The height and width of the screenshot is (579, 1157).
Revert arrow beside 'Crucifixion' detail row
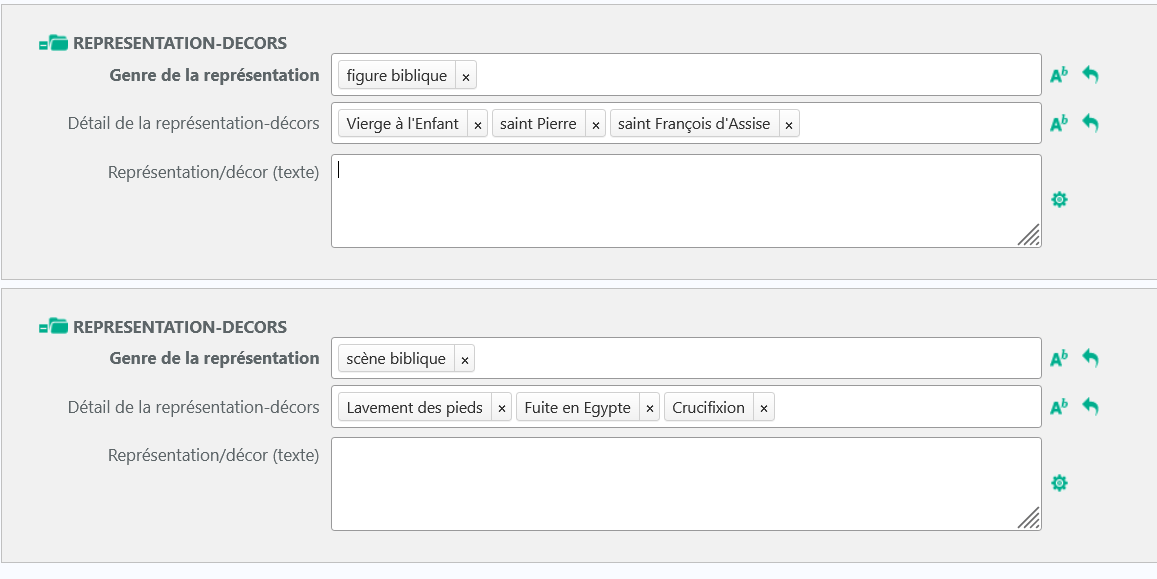pyautogui.click(x=1091, y=406)
